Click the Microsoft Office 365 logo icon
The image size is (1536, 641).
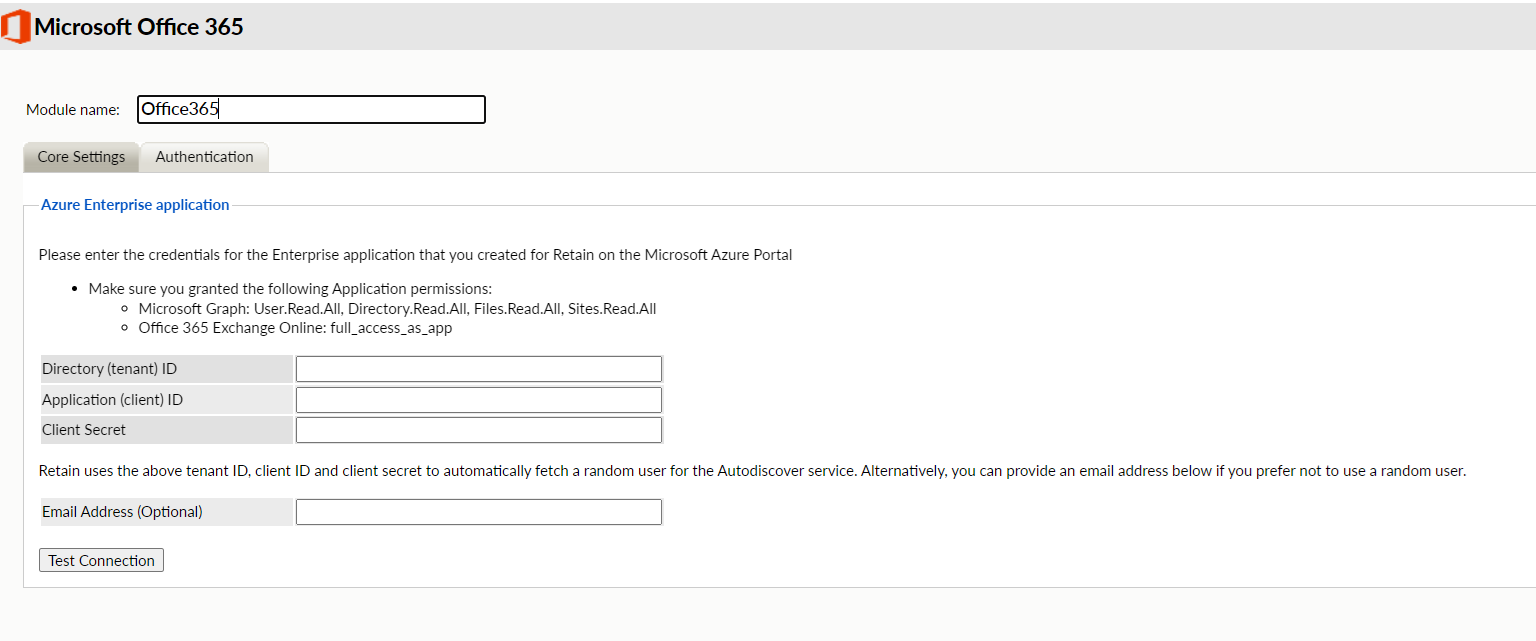point(16,27)
